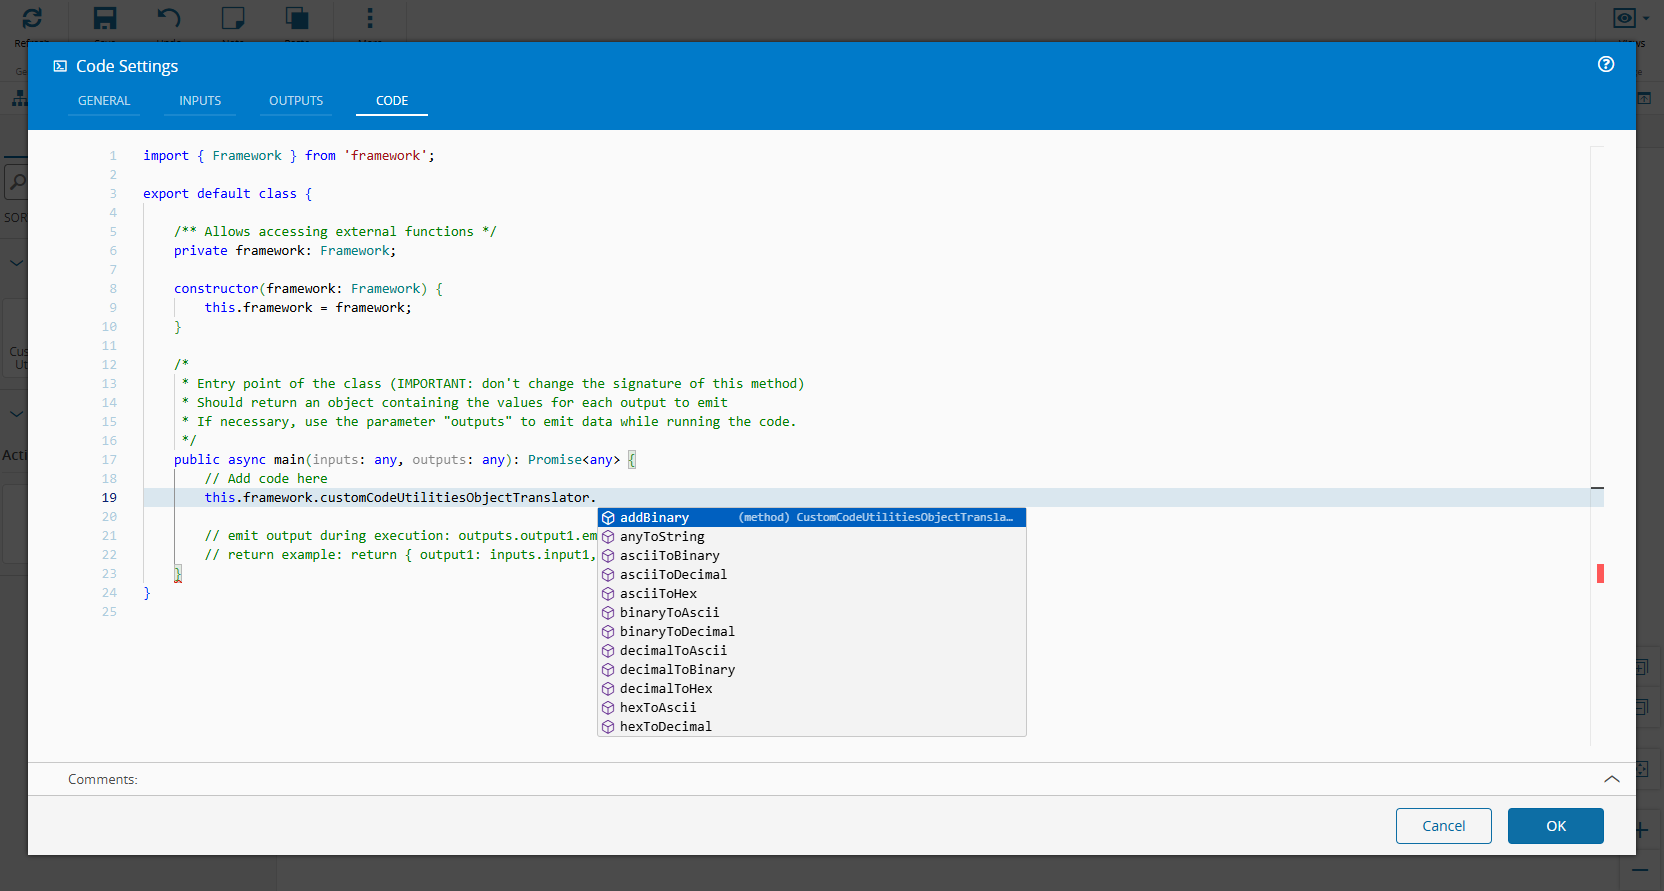
Task: Switch to the GENERAL tab
Action: (x=104, y=101)
